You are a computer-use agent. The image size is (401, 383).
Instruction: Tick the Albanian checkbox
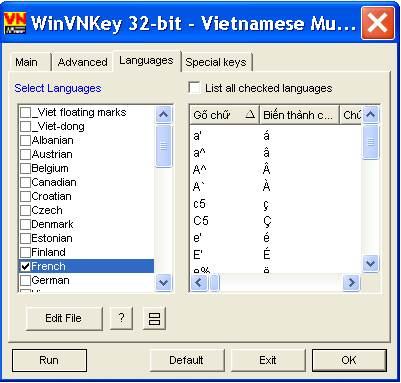[x=26, y=140]
